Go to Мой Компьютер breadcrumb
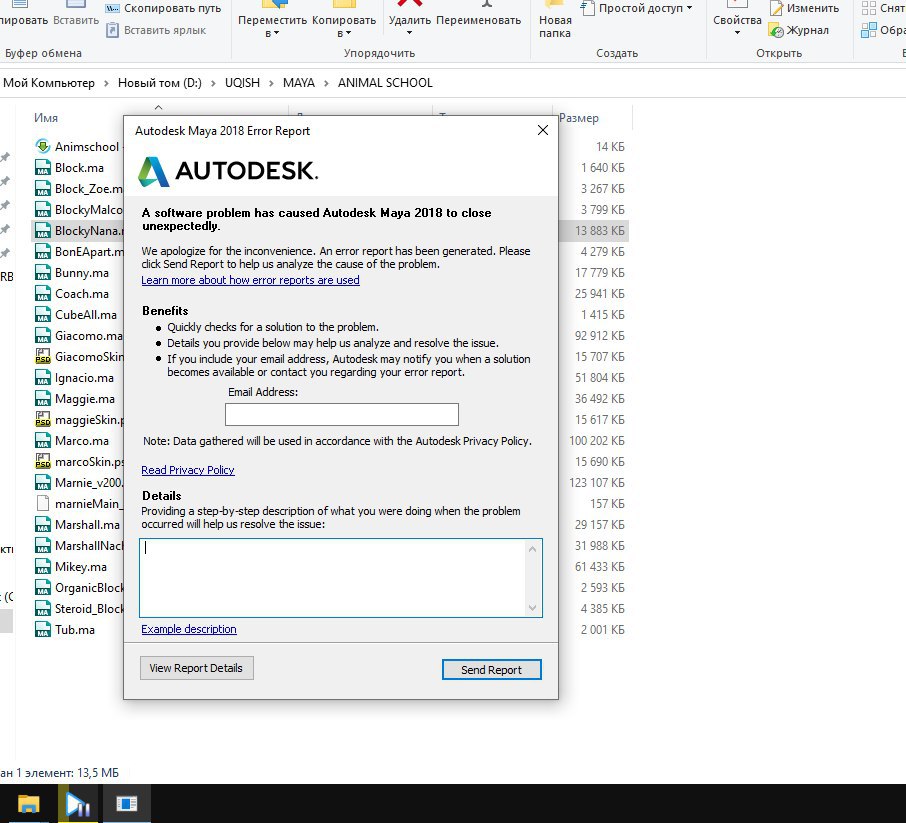 (49, 83)
